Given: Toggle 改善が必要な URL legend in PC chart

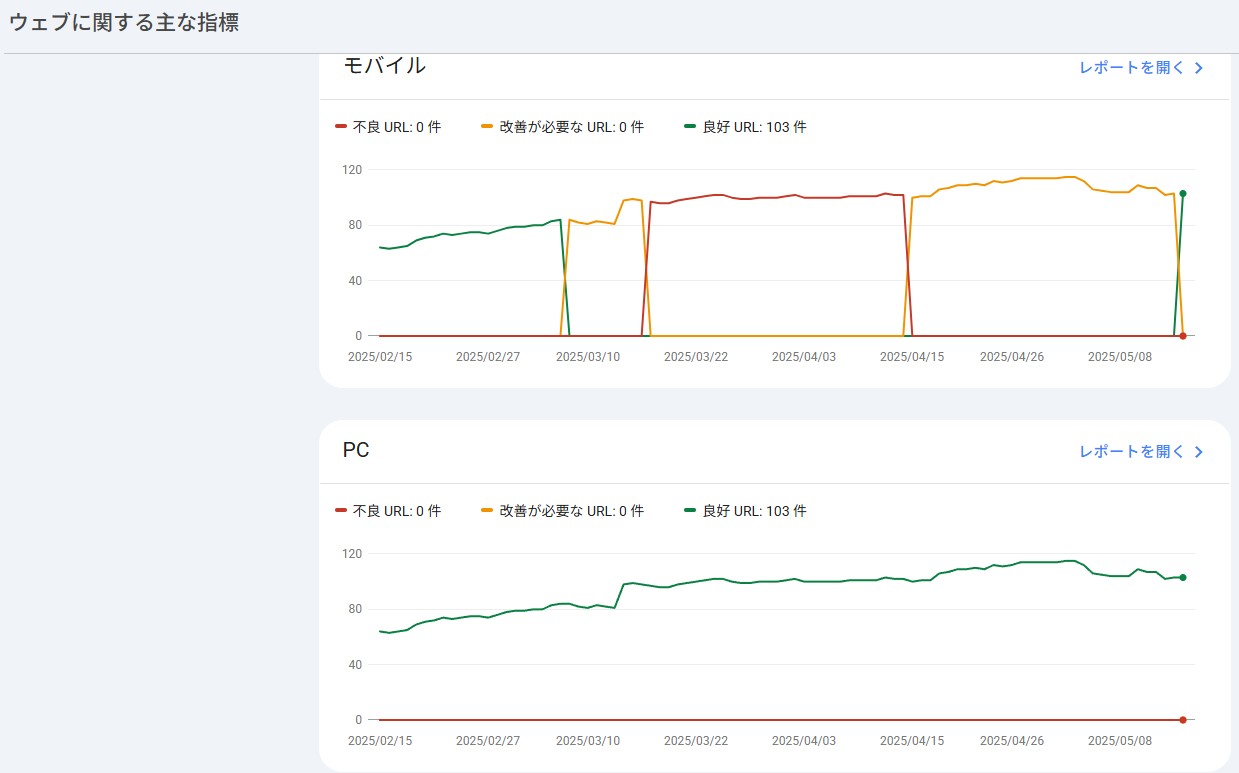Looking at the screenshot, I should pos(562,511).
